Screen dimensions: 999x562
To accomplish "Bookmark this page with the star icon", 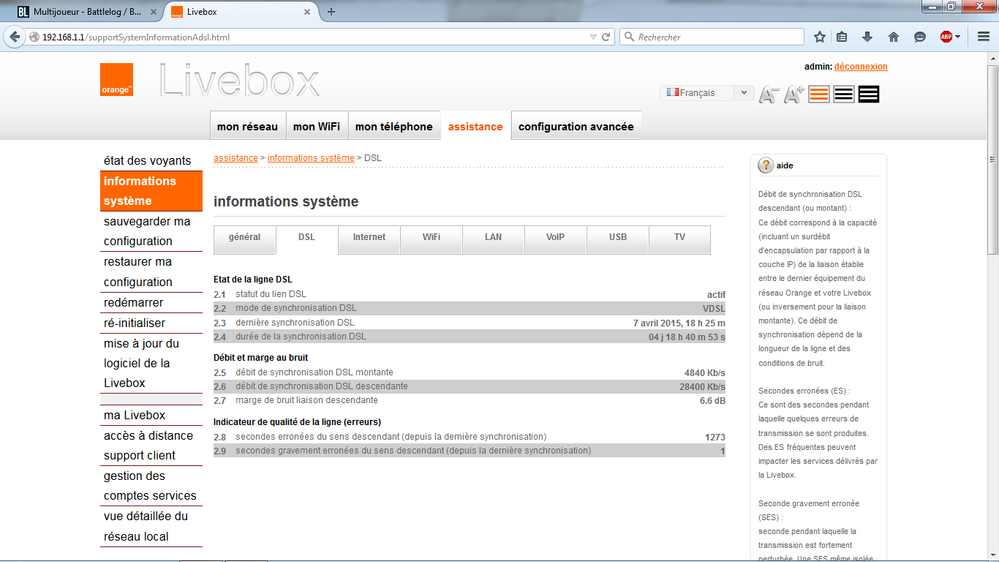I will pos(819,37).
